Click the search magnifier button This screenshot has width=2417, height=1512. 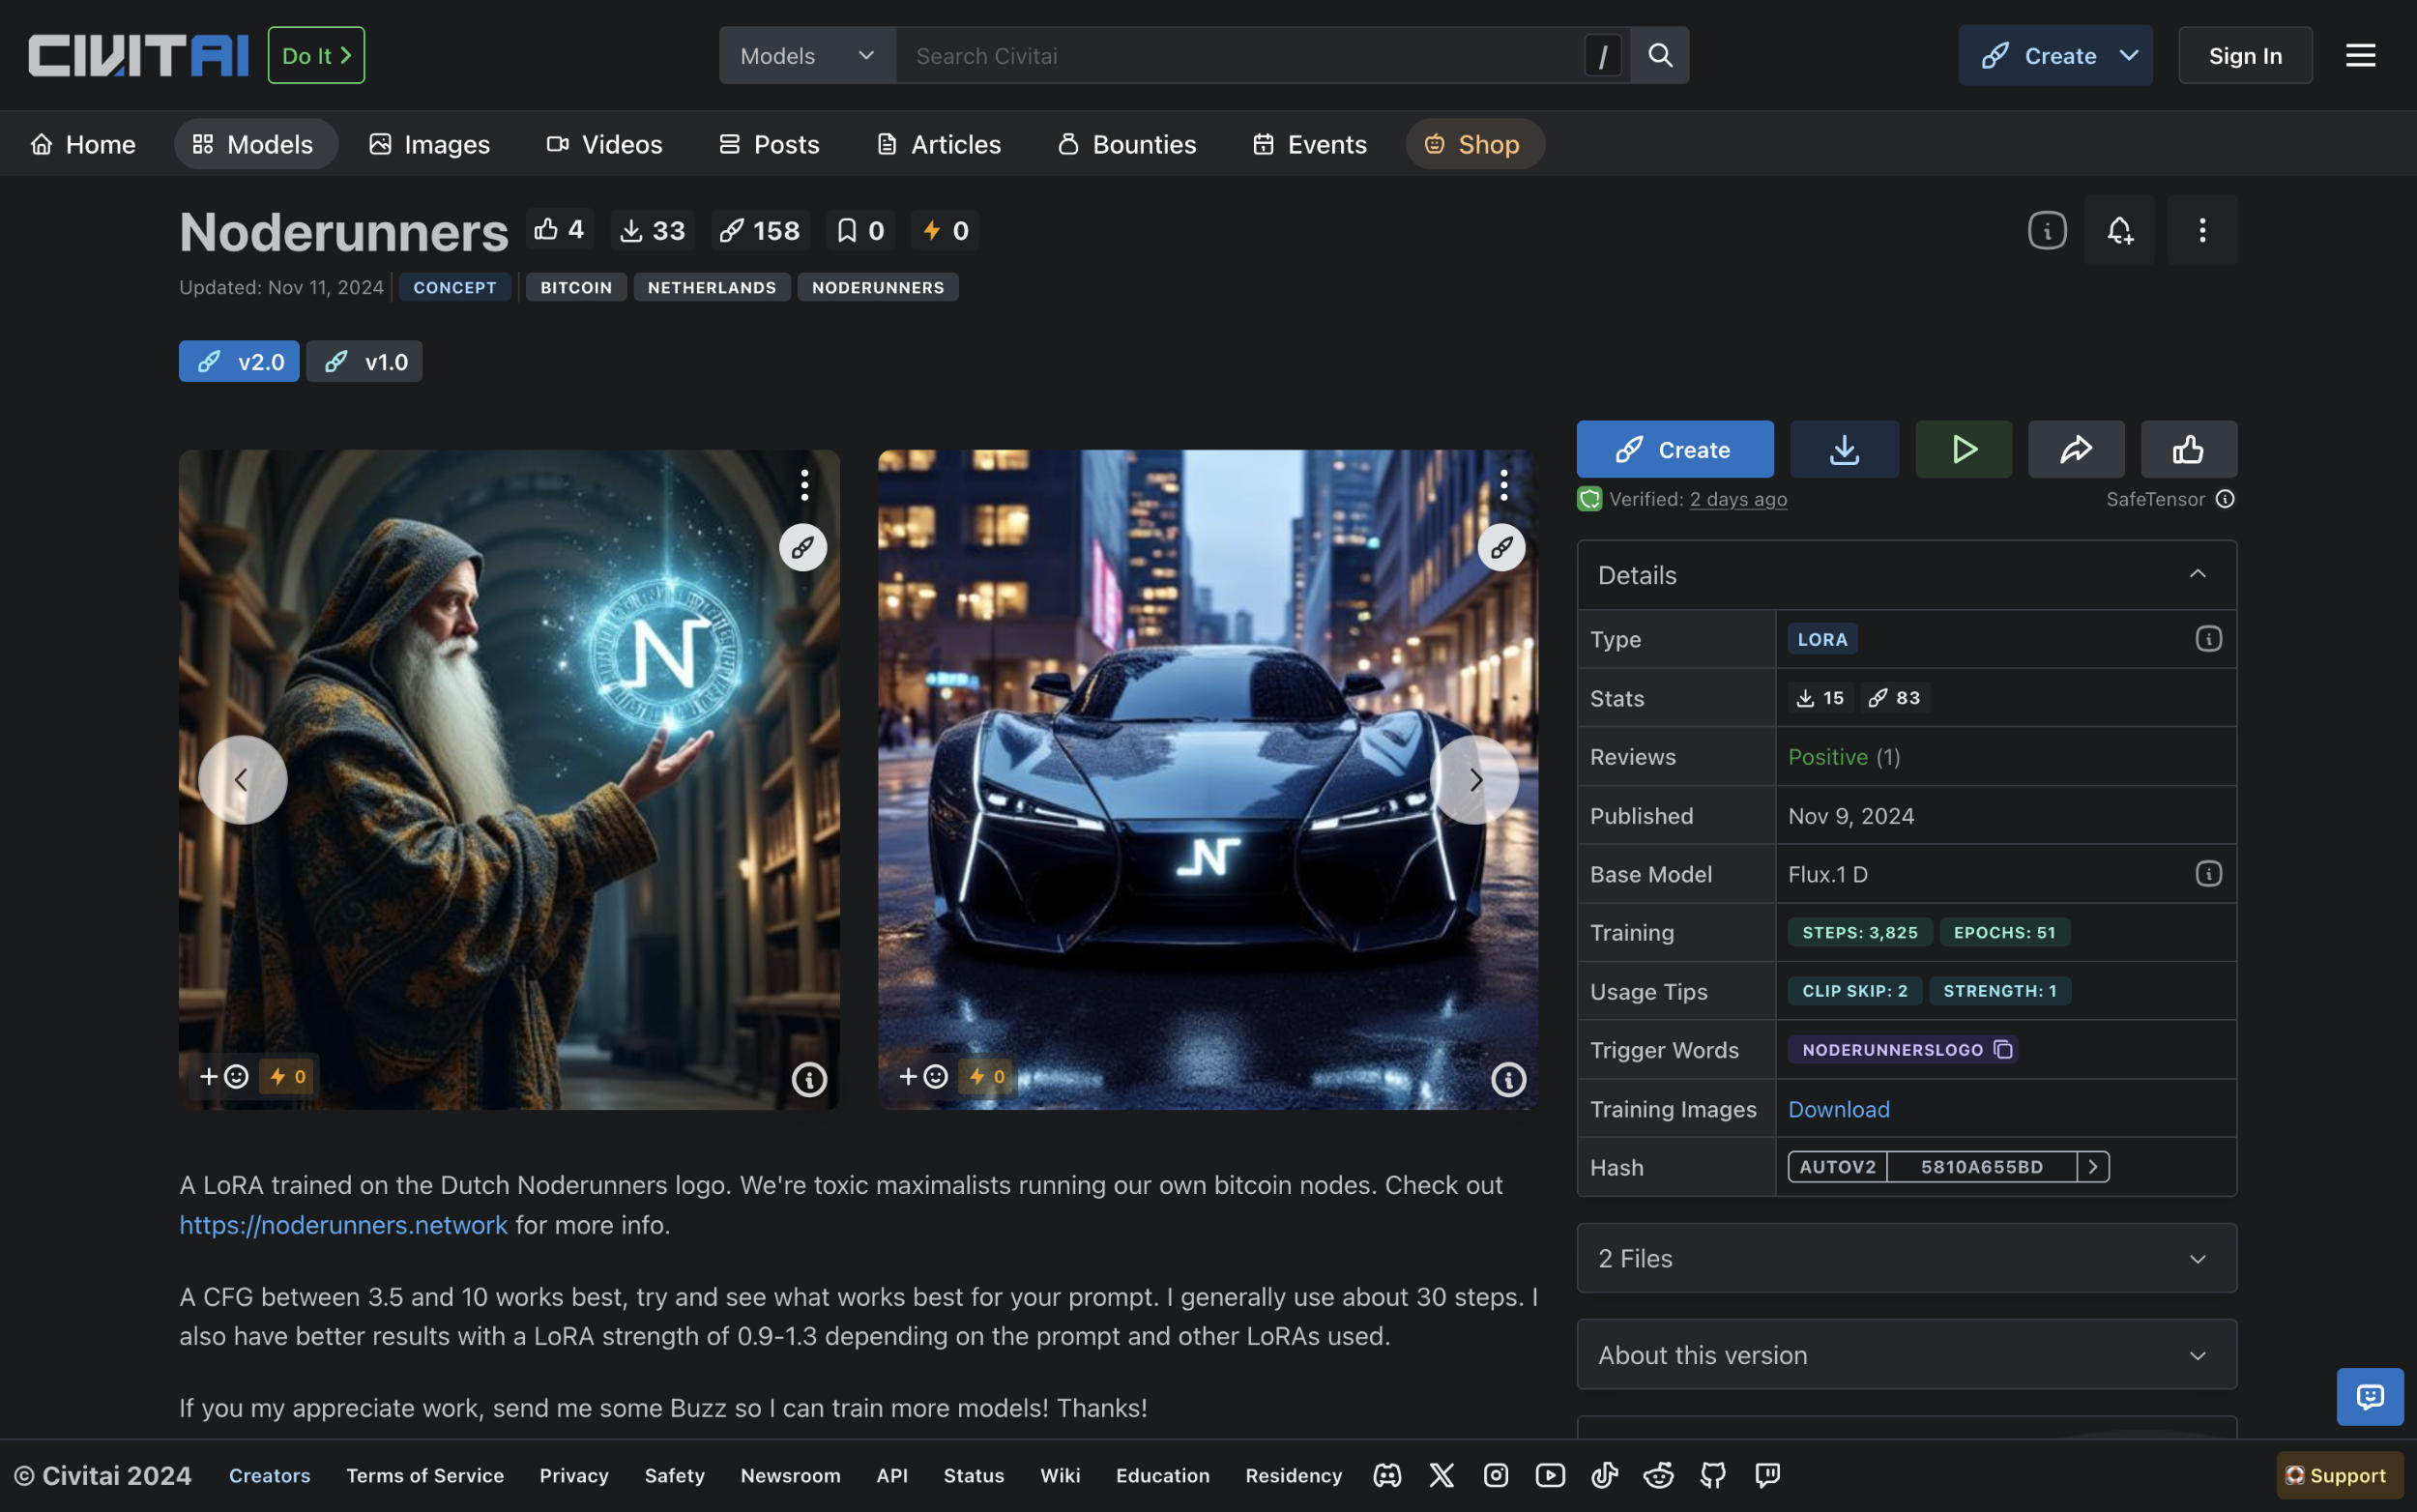(x=1660, y=55)
